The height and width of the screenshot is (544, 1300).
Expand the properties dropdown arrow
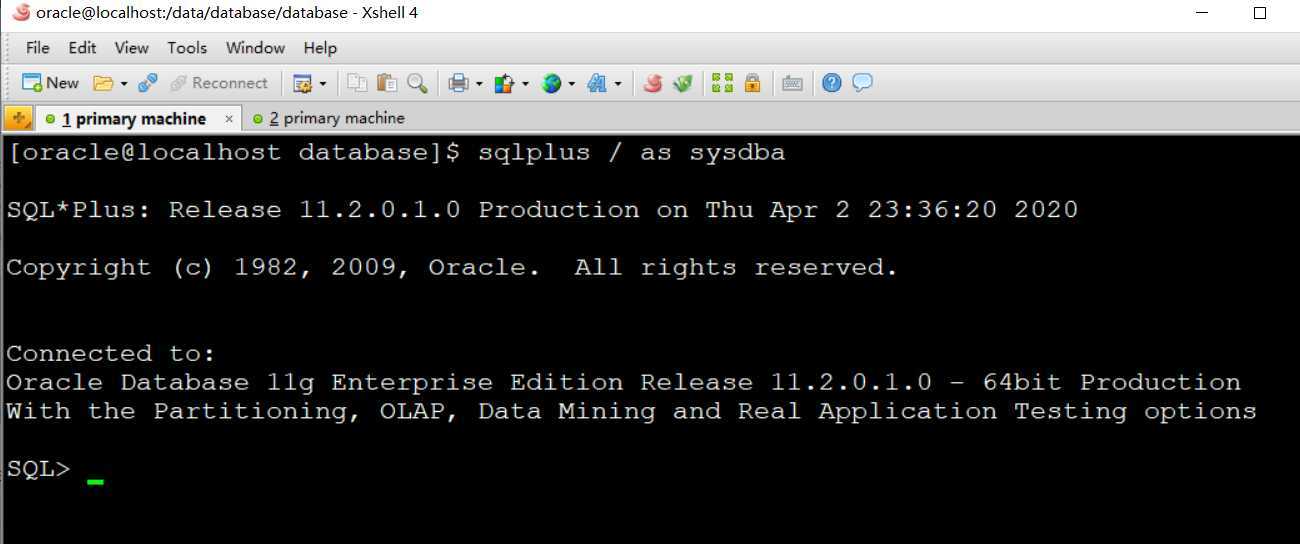pyautogui.click(x=322, y=83)
